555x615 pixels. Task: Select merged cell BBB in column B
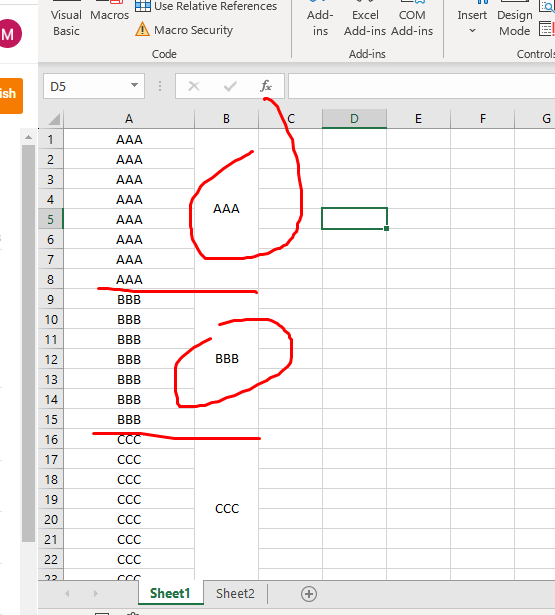click(226, 358)
